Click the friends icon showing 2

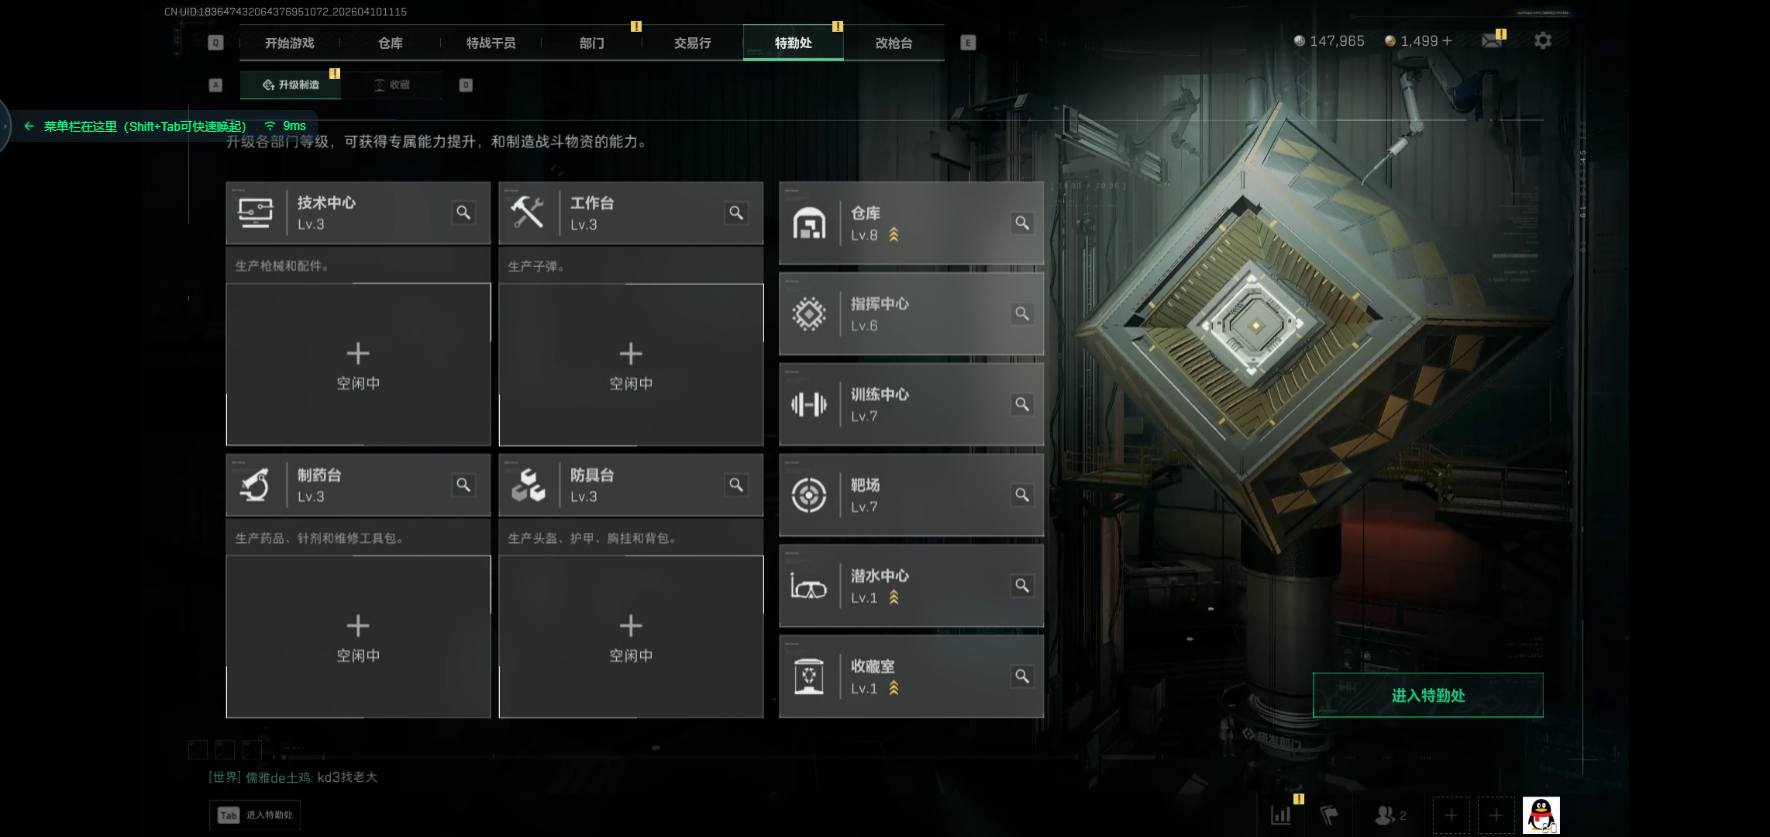(x=1390, y=815)
